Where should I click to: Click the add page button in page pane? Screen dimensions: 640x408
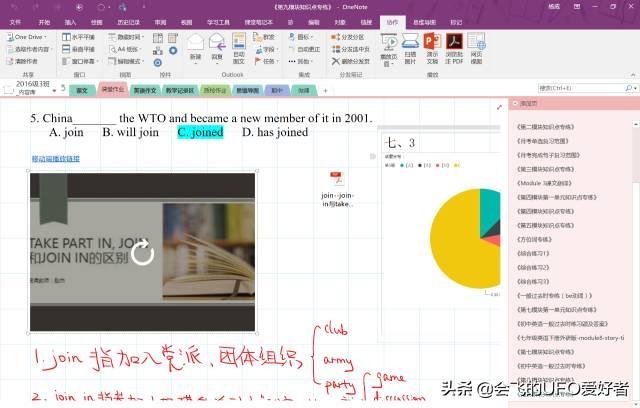tap(525, 104)
